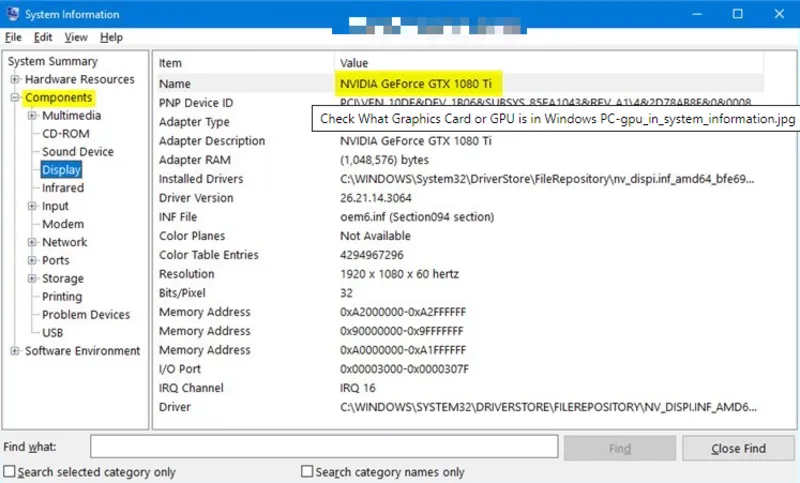Select the Adapter RAM row
800x483 pixels.
coord(459,160)
